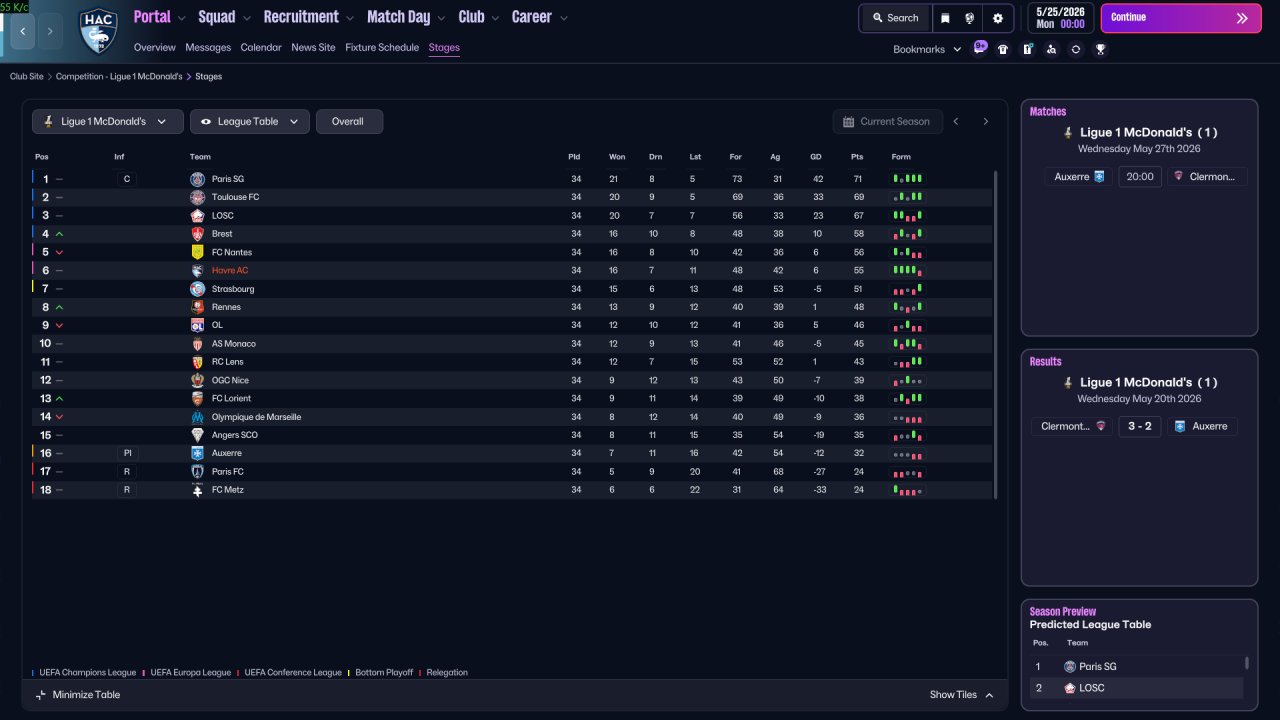Open the 3 - 2 result score
Image resolution: width=1280 pixels, height=720 pixels.
tap(1139, 426)
